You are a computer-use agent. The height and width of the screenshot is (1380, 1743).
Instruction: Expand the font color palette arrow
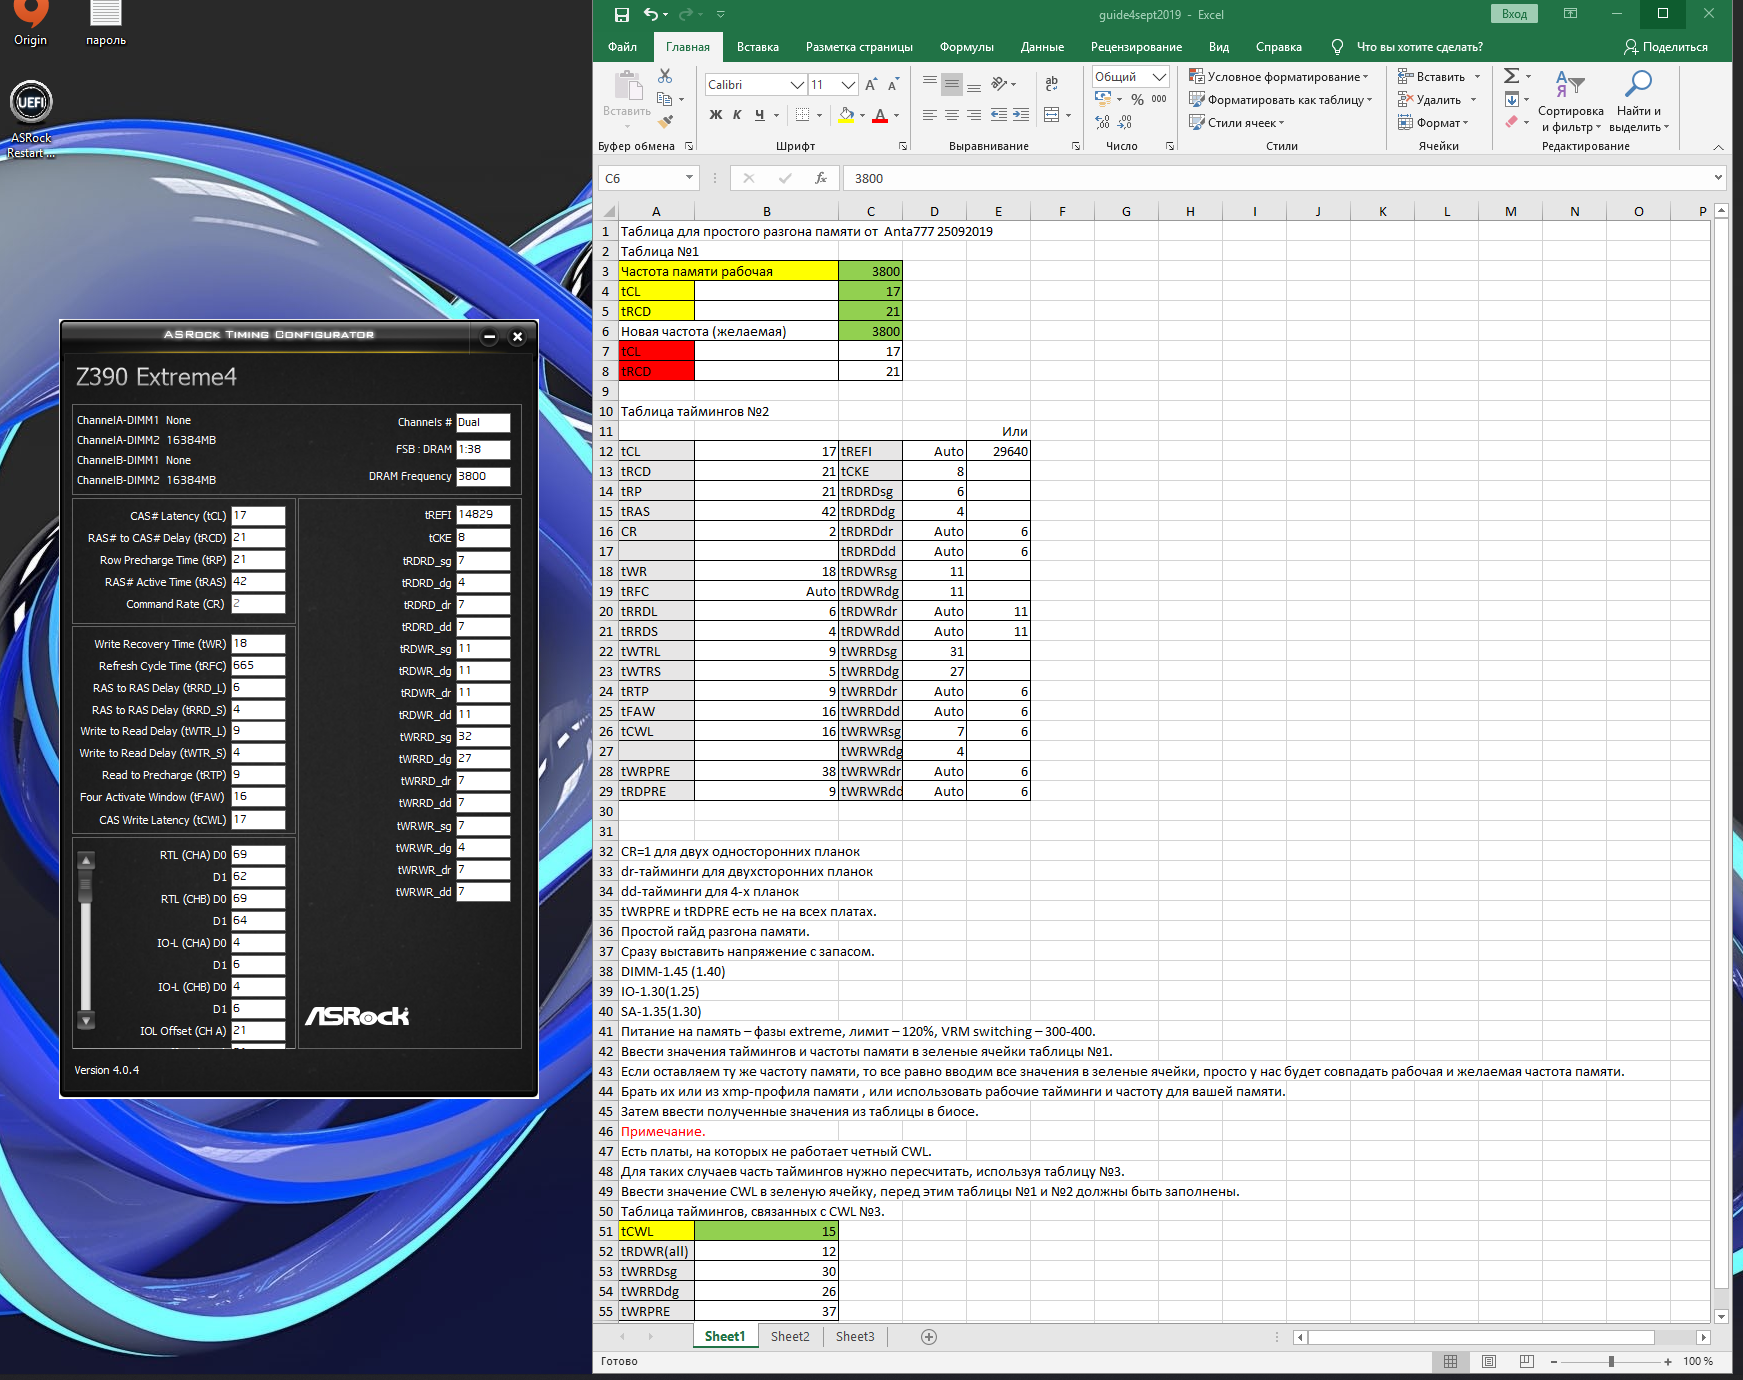[x=896, y=115]
